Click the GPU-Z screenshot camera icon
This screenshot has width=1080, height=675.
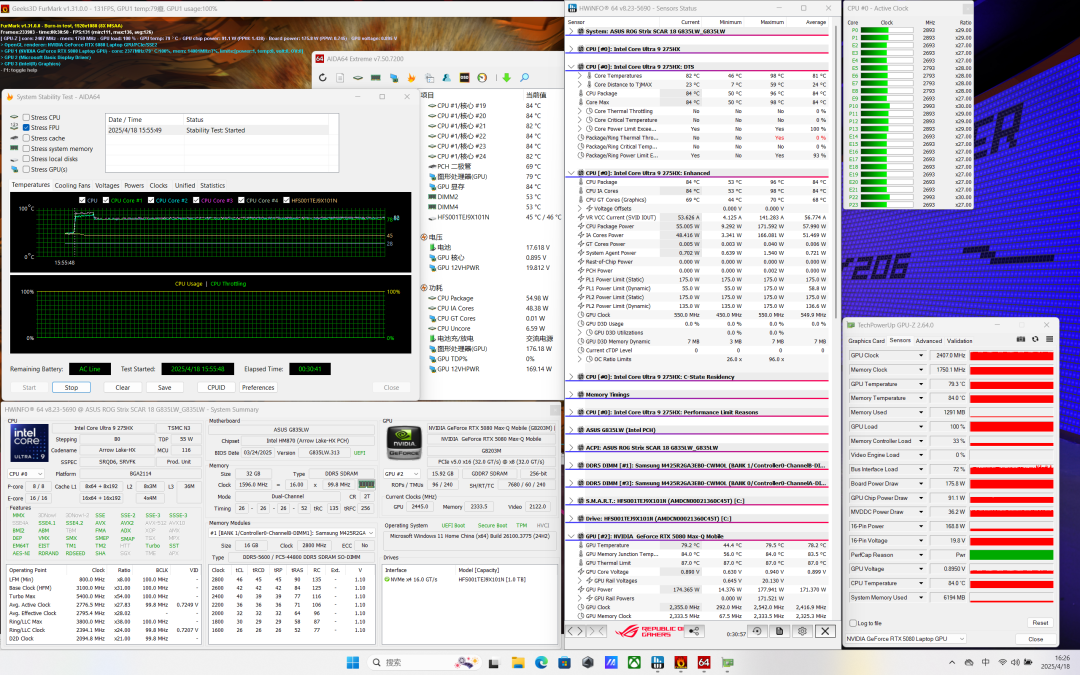pos(1021,340)
